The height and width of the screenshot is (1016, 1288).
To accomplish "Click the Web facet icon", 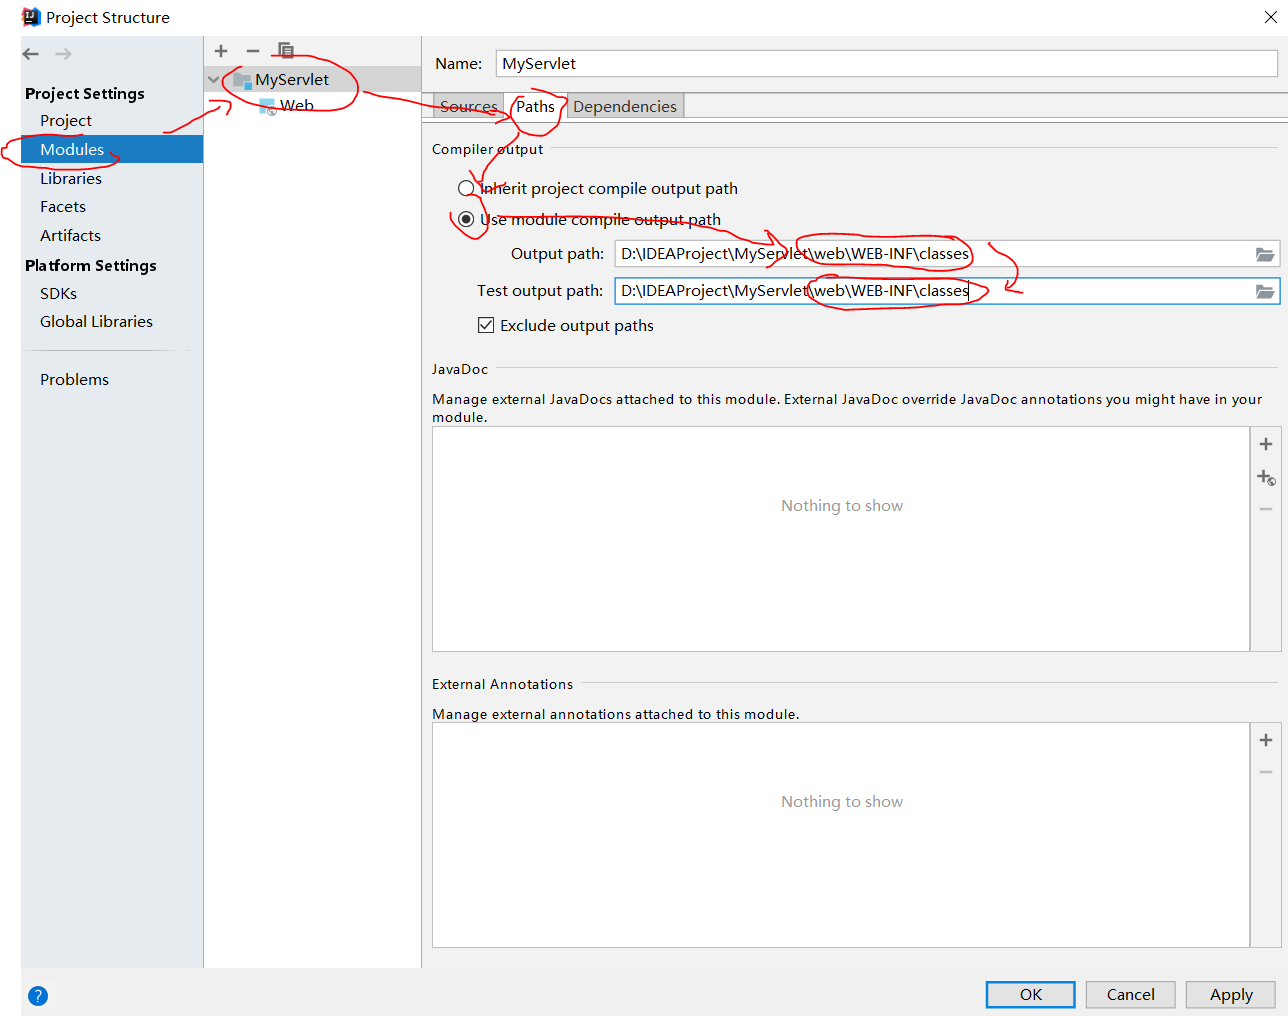I will (267, 106).
